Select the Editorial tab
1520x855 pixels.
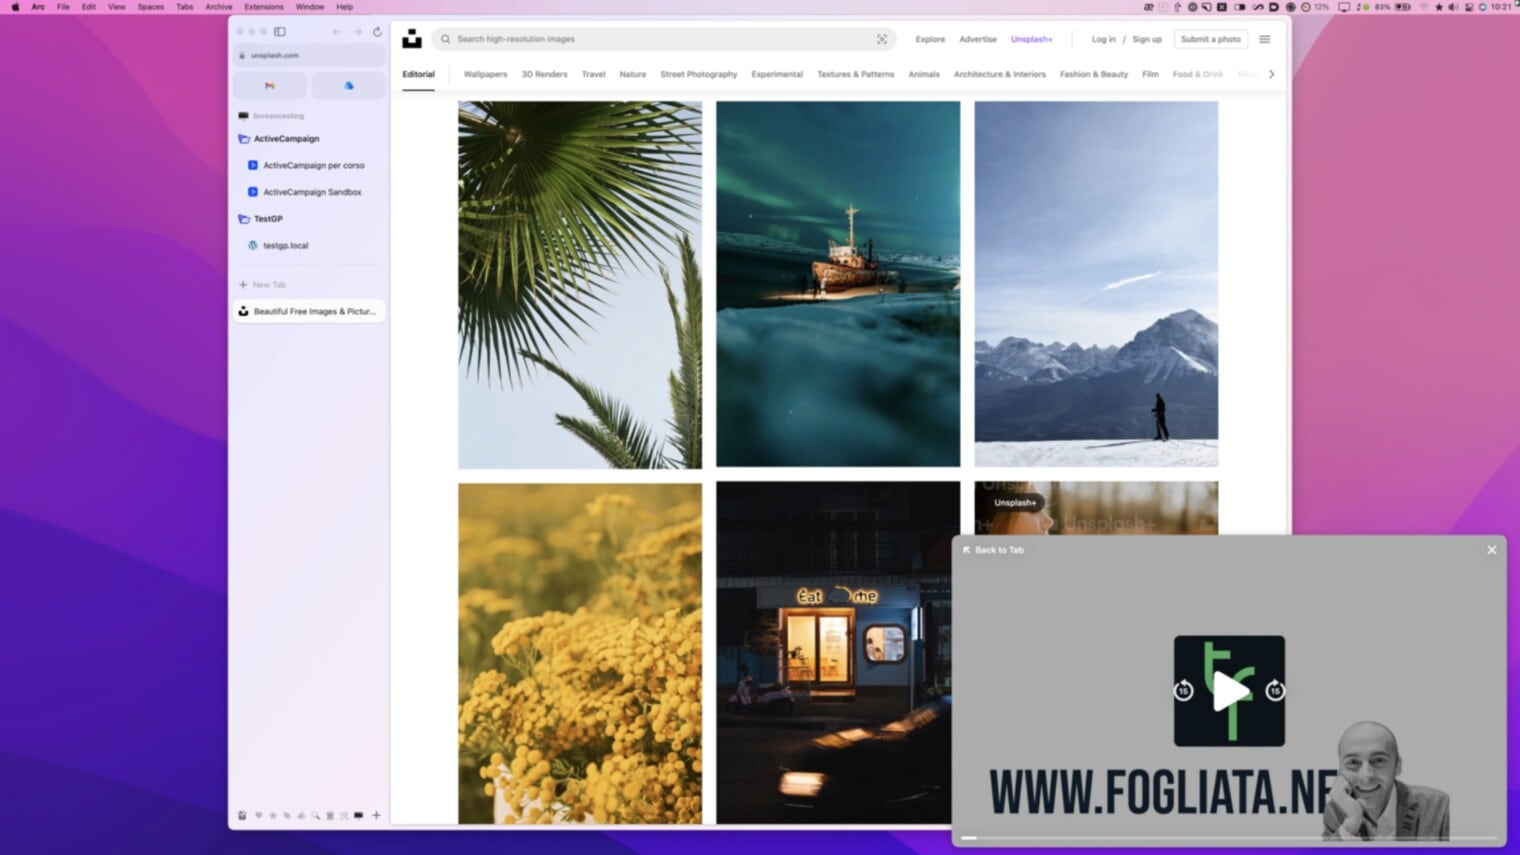(x=418, y=74)
